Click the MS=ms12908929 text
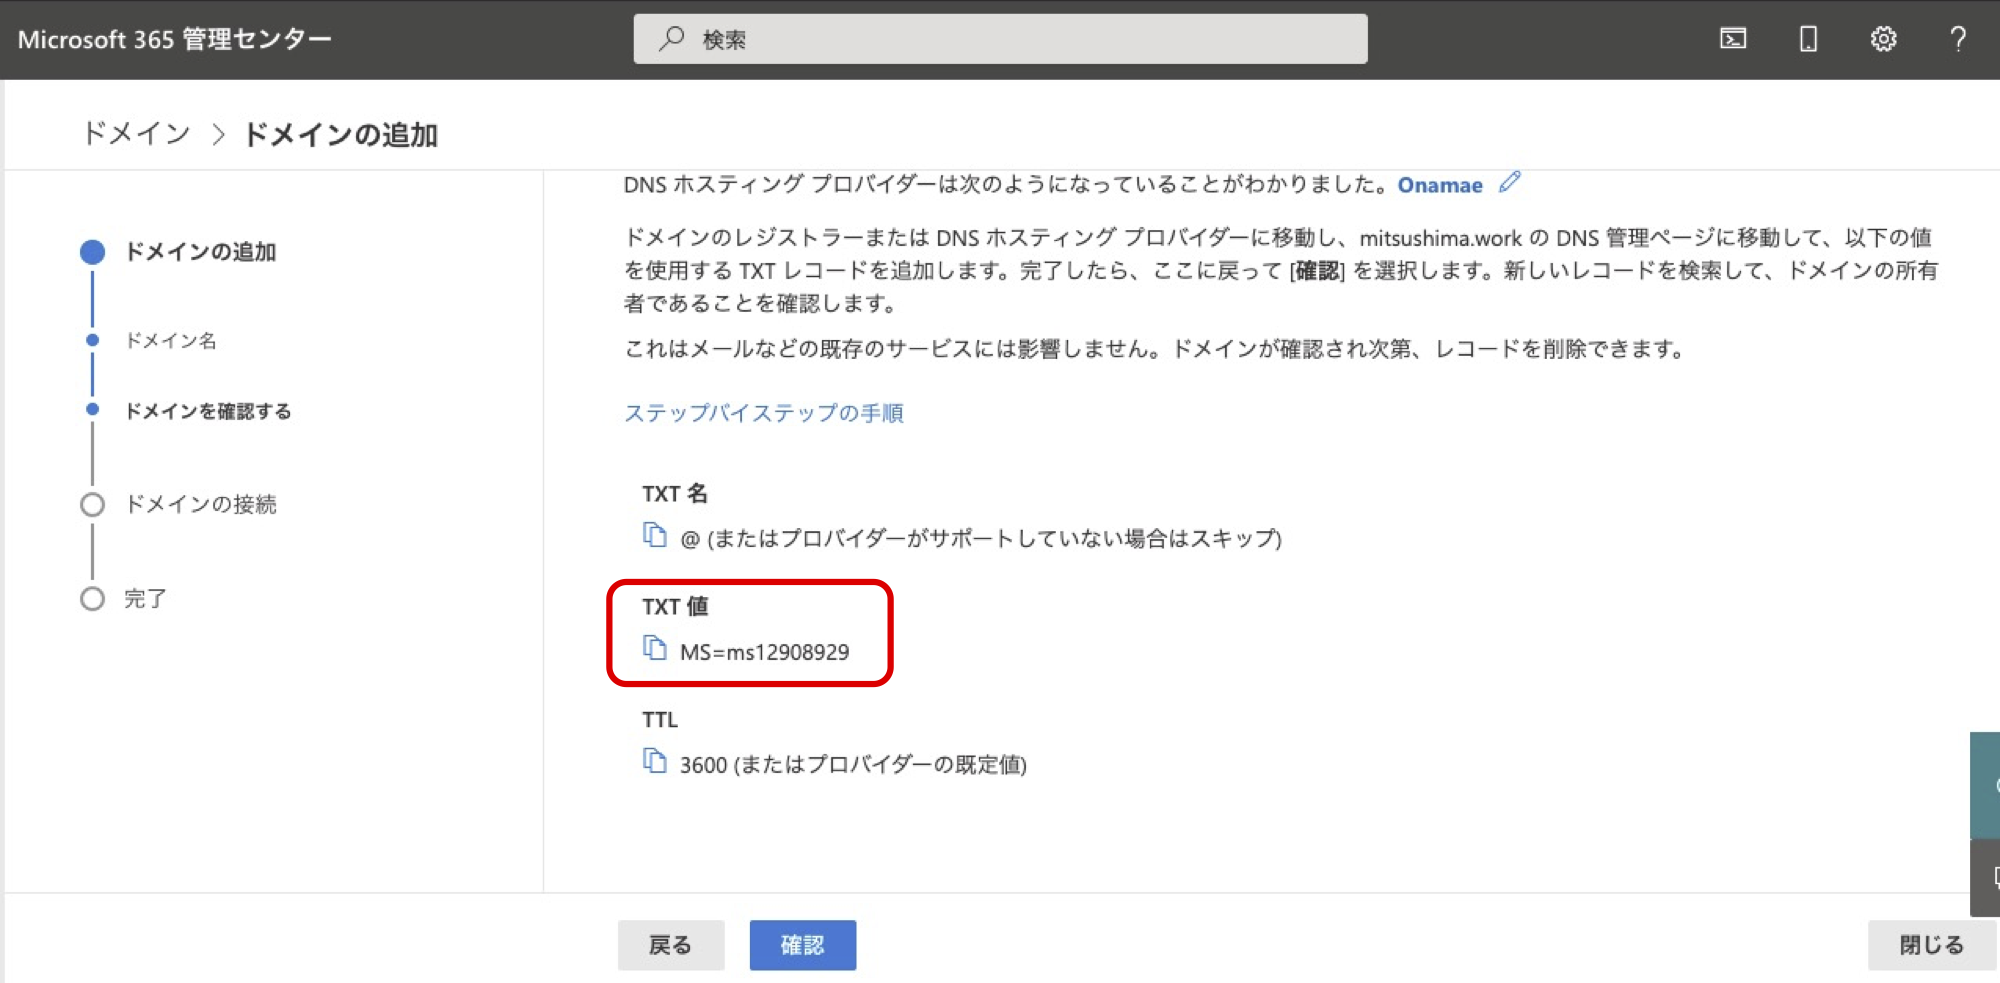Image resolution: width=2000 pixels, height=983 pixels. click(x=765, y=652)
